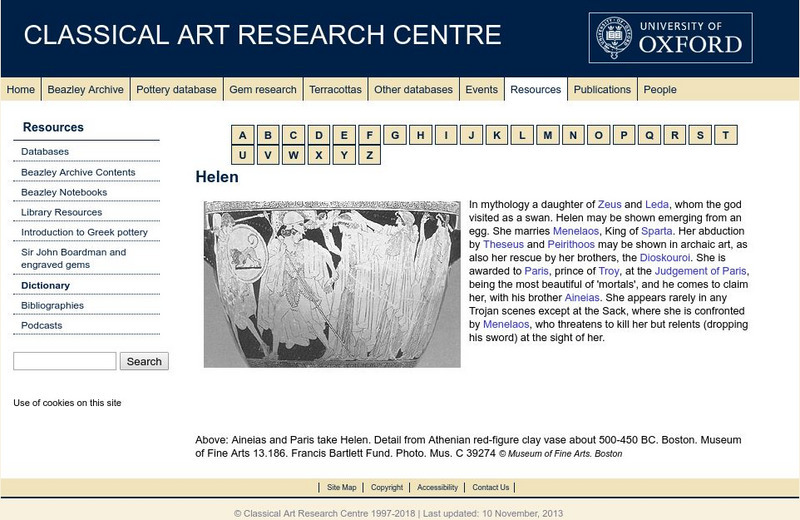
Task: Open the Accessibility footer link
Action: 437,487
